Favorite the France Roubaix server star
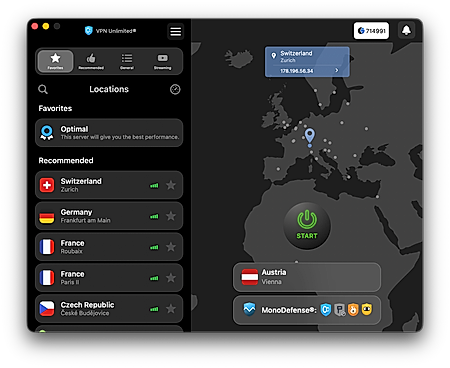Image resolution: width=450 pixels, height=368 pixels. [x=171, y=247]
